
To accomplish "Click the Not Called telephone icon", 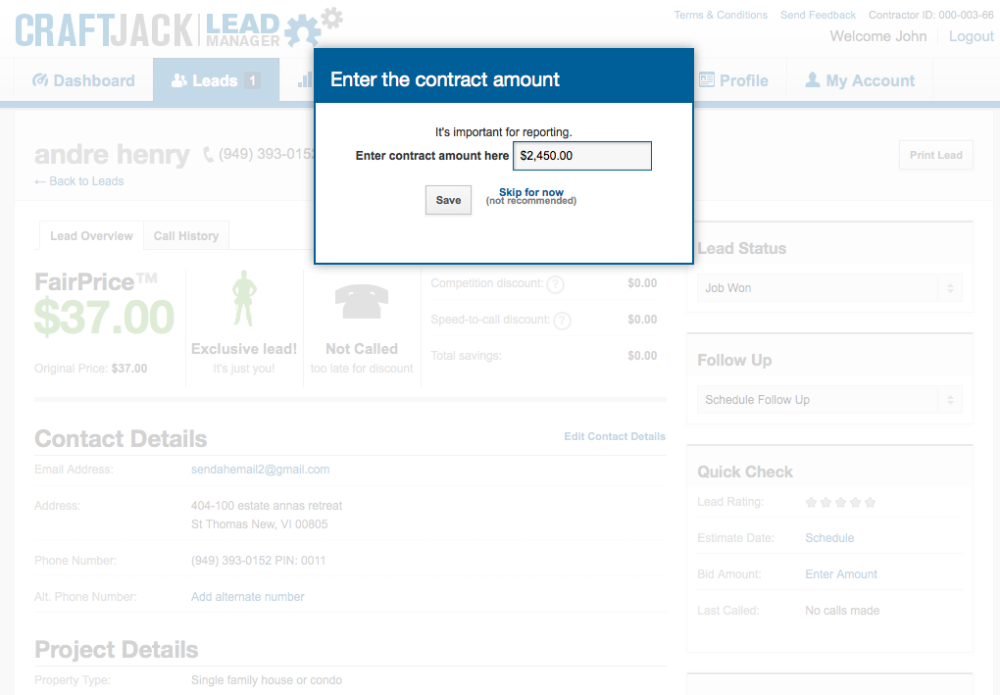I will coord(362,301).
